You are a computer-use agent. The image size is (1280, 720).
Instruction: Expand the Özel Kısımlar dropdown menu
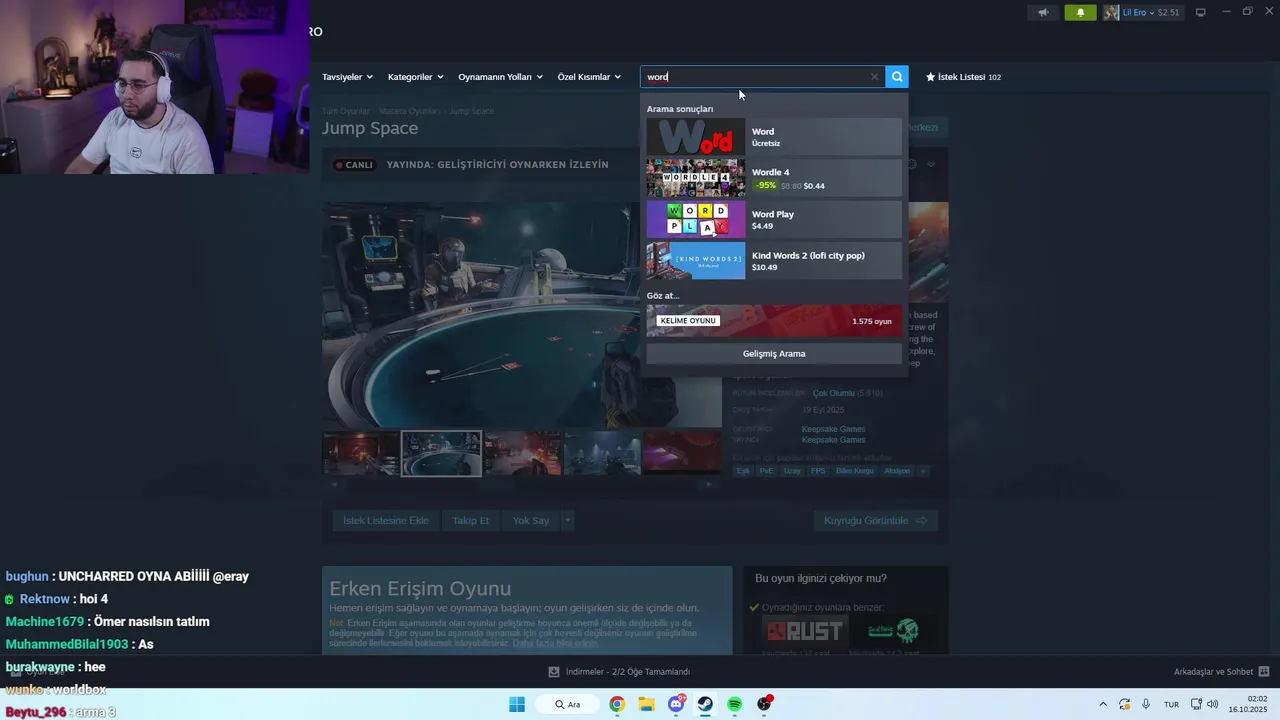pos(589,77)
